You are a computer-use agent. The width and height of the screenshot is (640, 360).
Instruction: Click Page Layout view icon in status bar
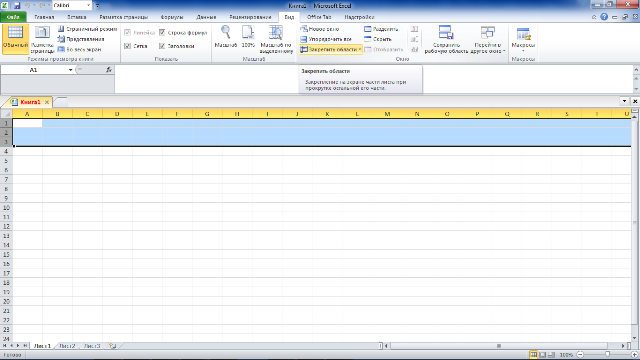point(542,355)
